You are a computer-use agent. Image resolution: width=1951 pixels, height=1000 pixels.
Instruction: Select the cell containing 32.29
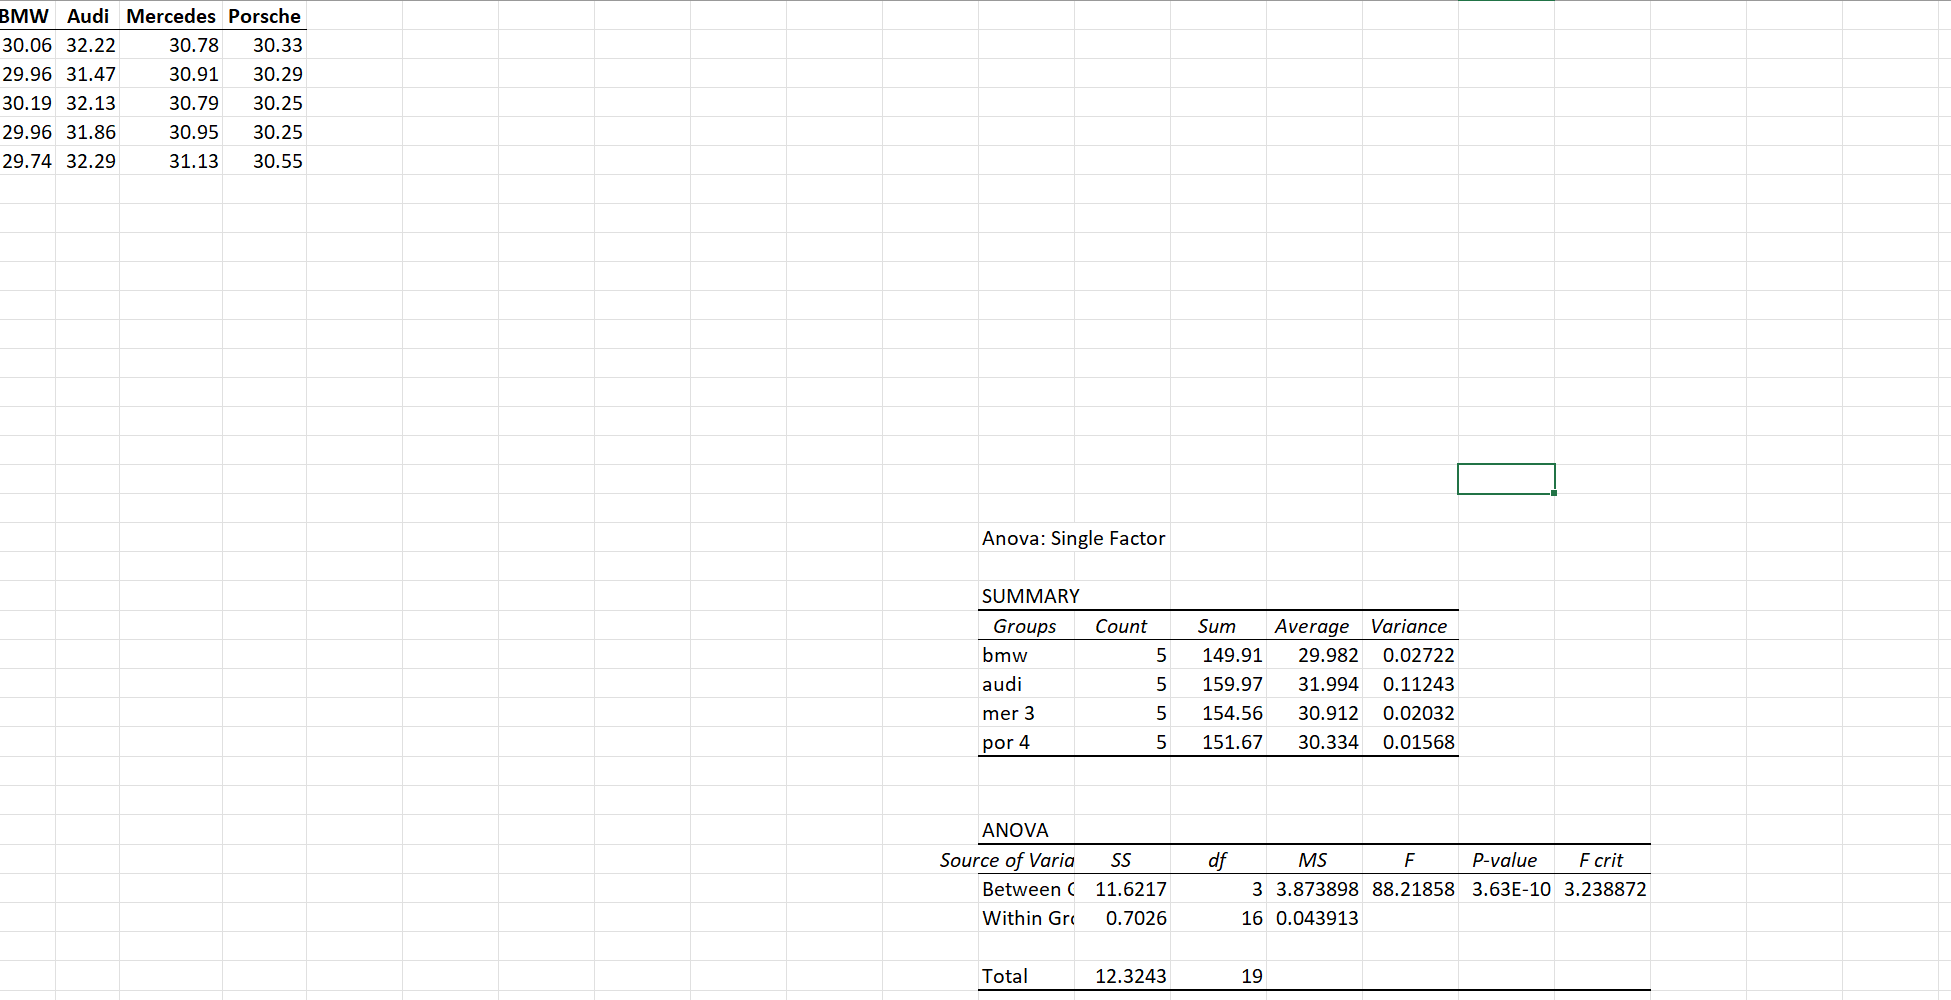(x=88, y=161)
